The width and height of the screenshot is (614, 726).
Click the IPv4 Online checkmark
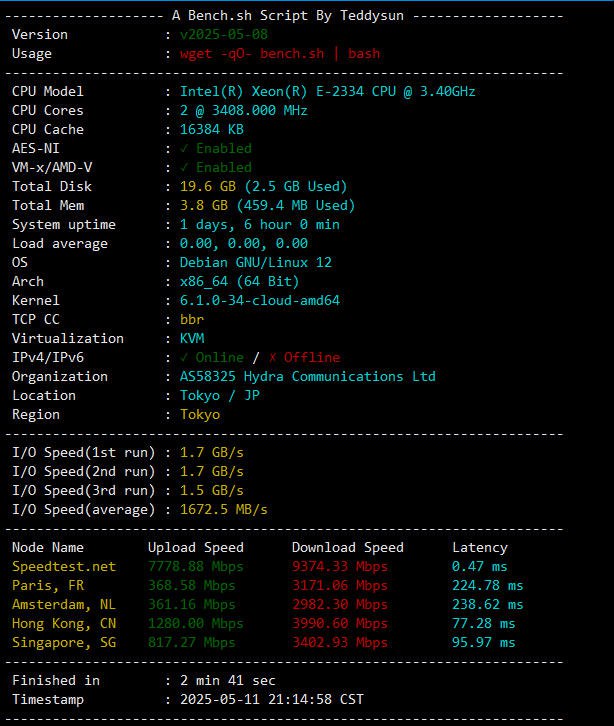(x=184, y=357)
